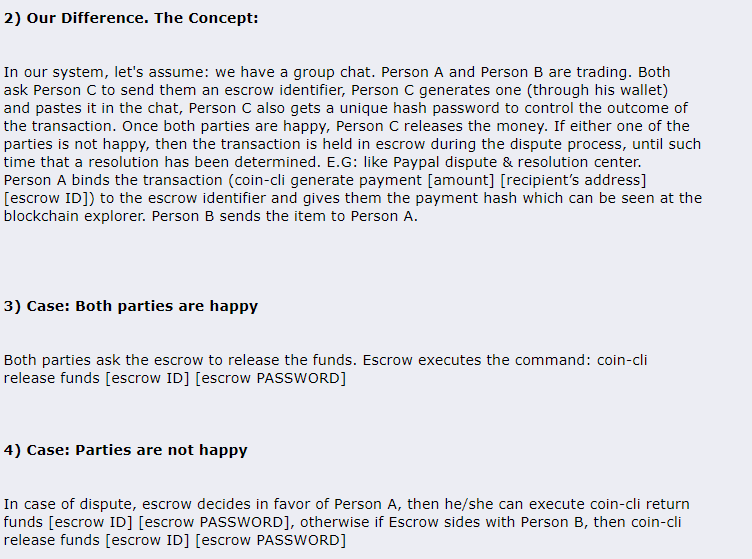Screen dimensions: 752x559
Task: Click "coin-cli return" in section 4
Action: point(640,504)
